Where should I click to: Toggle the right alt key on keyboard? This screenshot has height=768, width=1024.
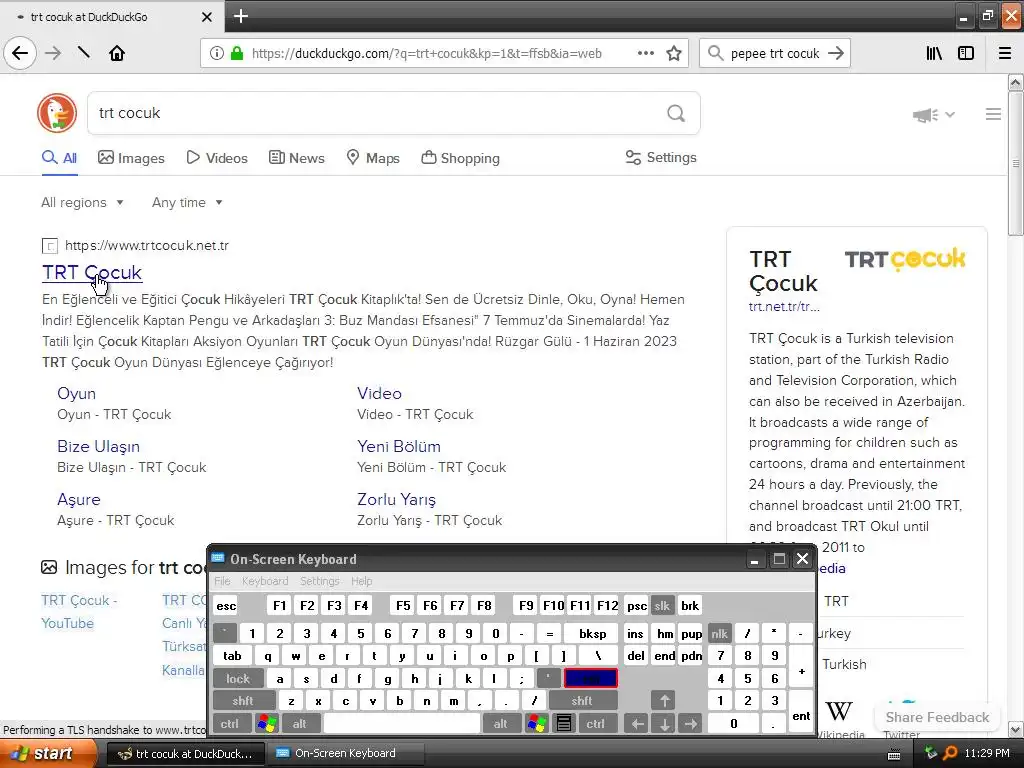pos(500,724)
